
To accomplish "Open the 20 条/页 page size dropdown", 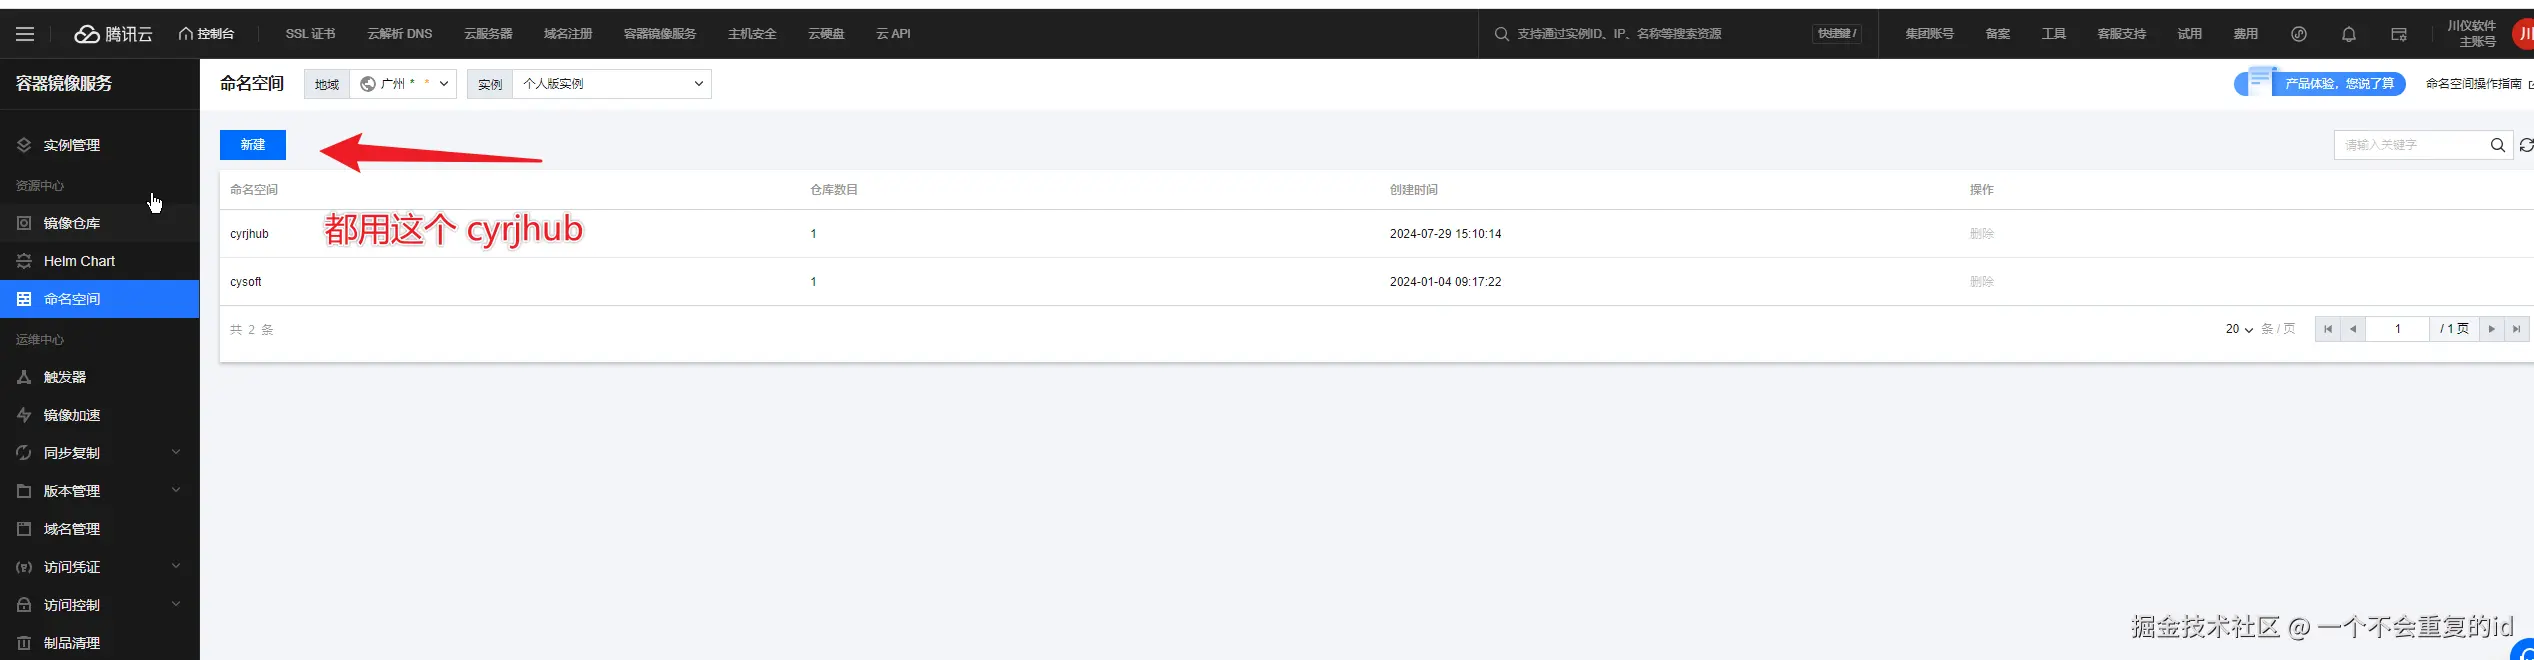I will (2240, 329).
